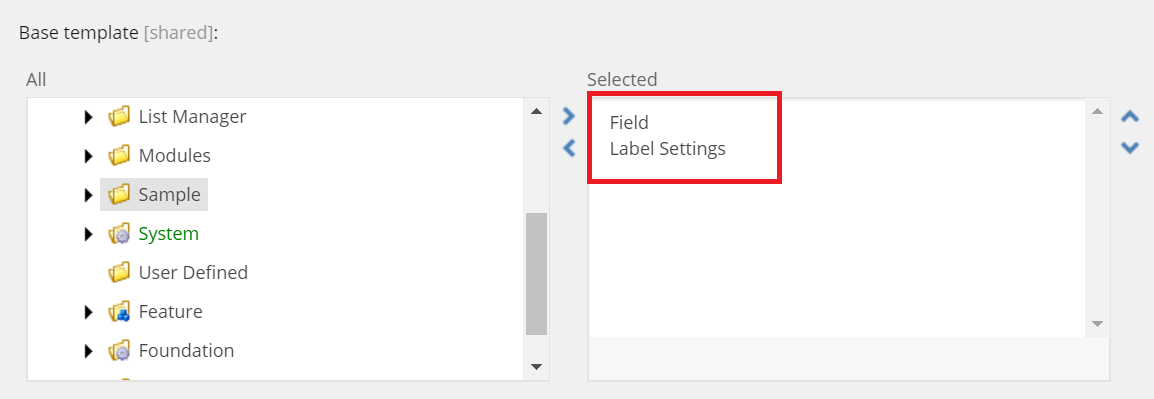Move selected template up with blue chevron
The image size is (1154, 399).
pyautogui.click(x=1130, y=116)
